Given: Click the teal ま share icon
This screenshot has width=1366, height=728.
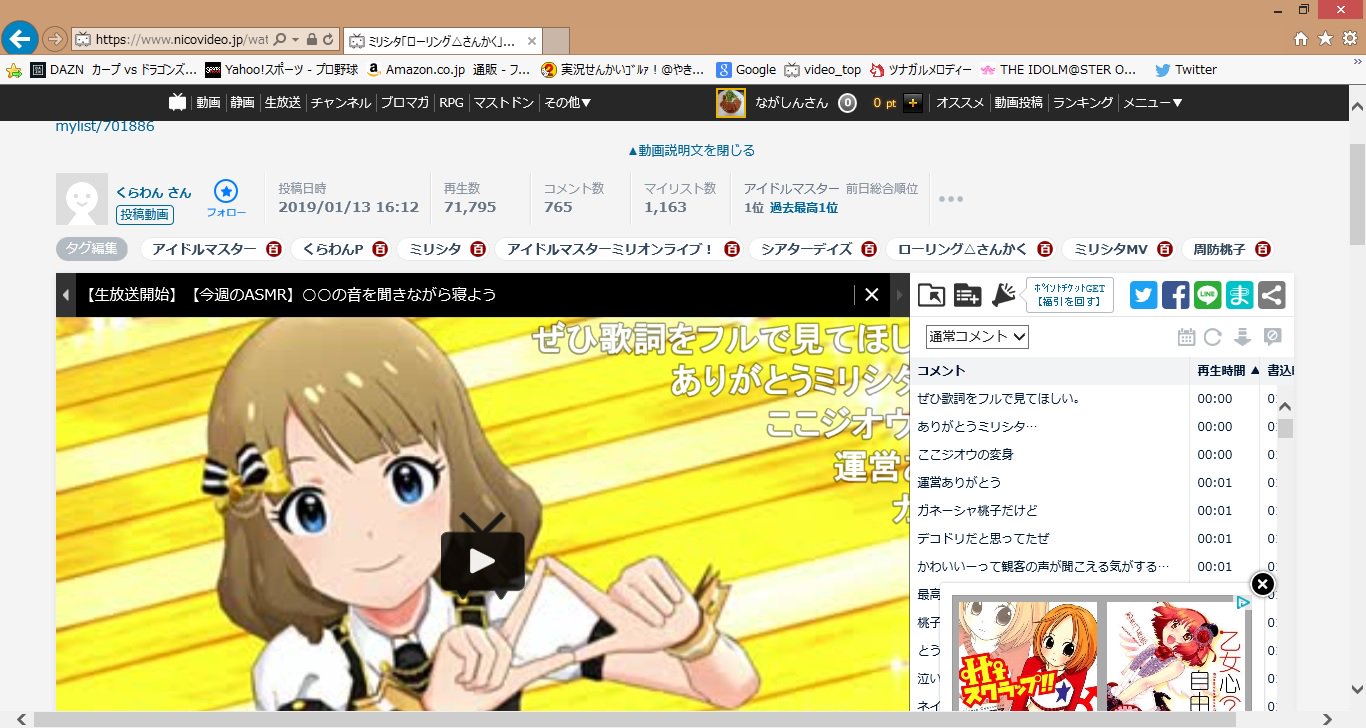Looking at the screenshot, I should click(1240, 295).
